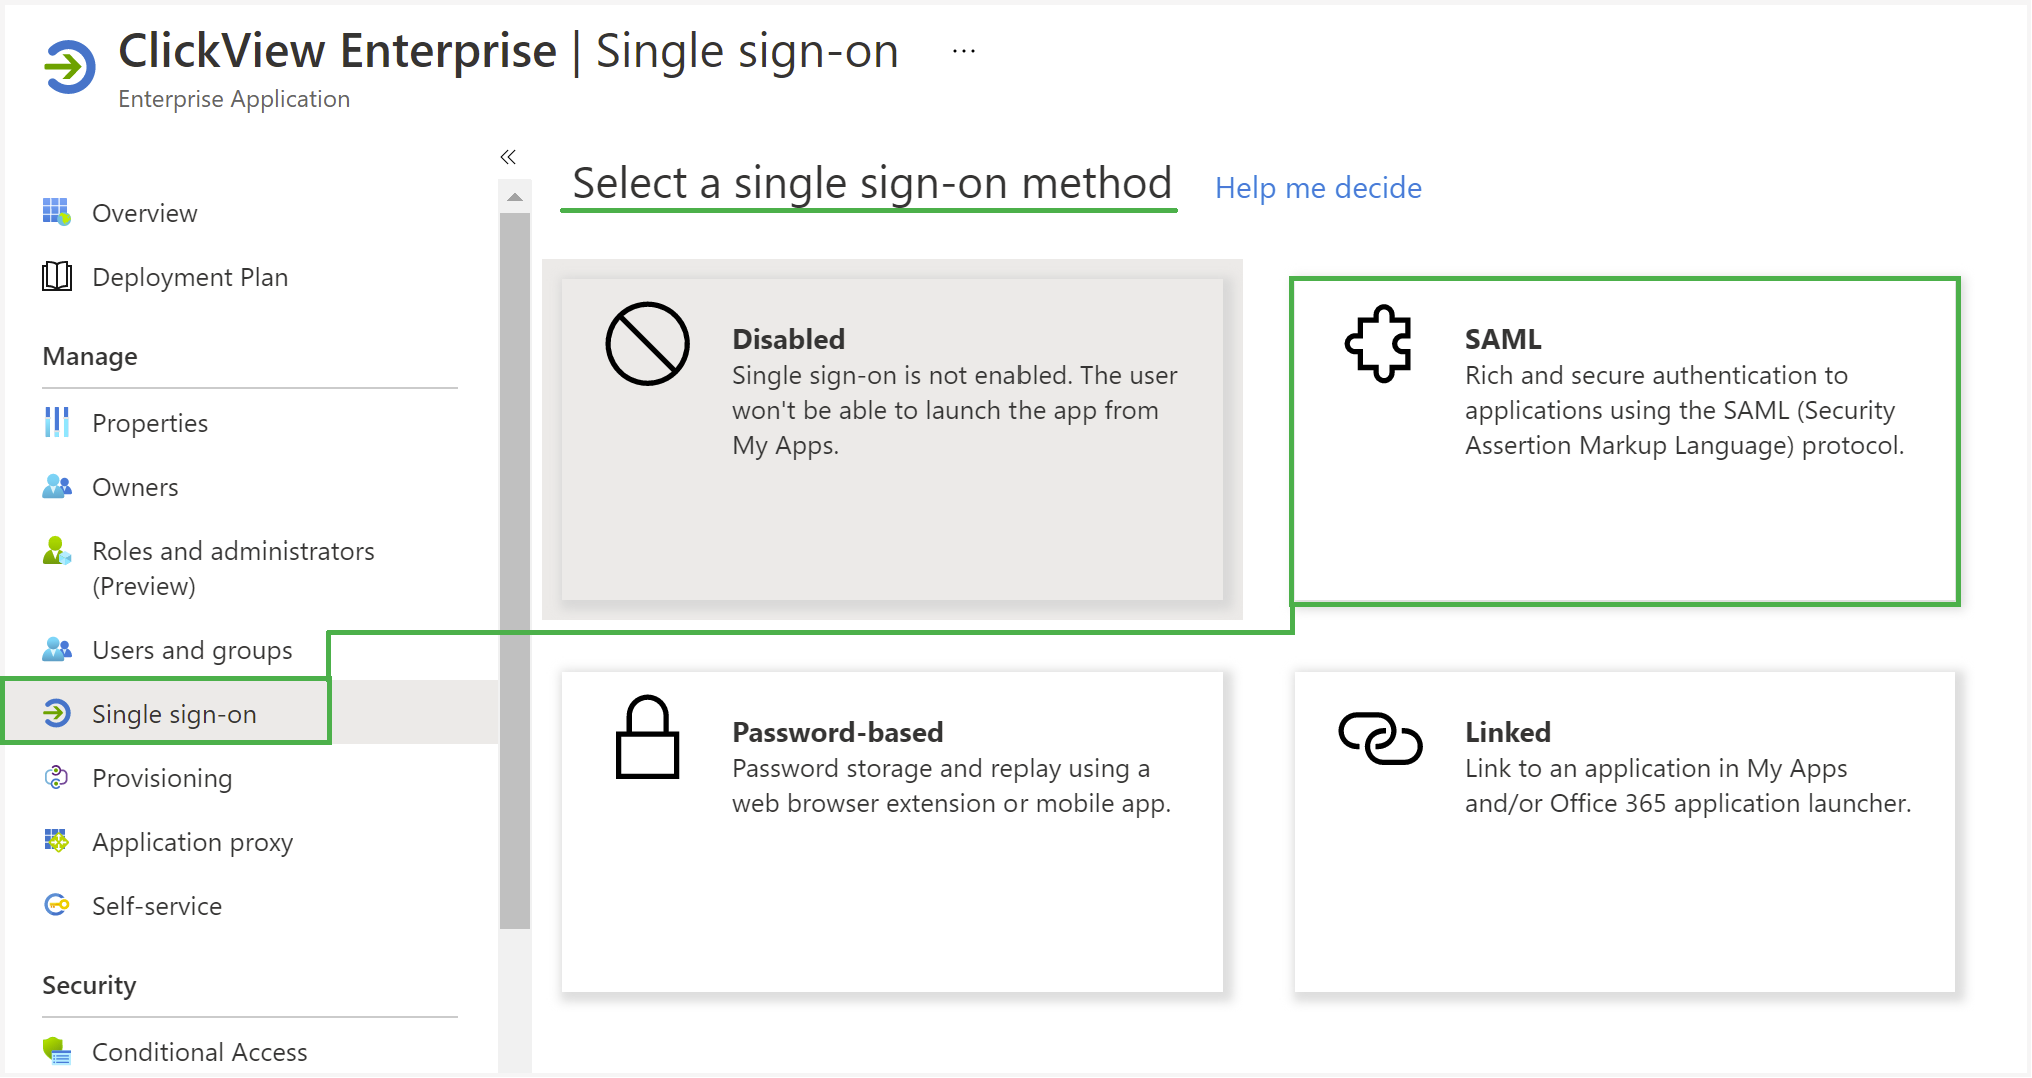Select the Disabled sign-on option card
This screenshot has height=1078, width=2032.
[892, 439]
